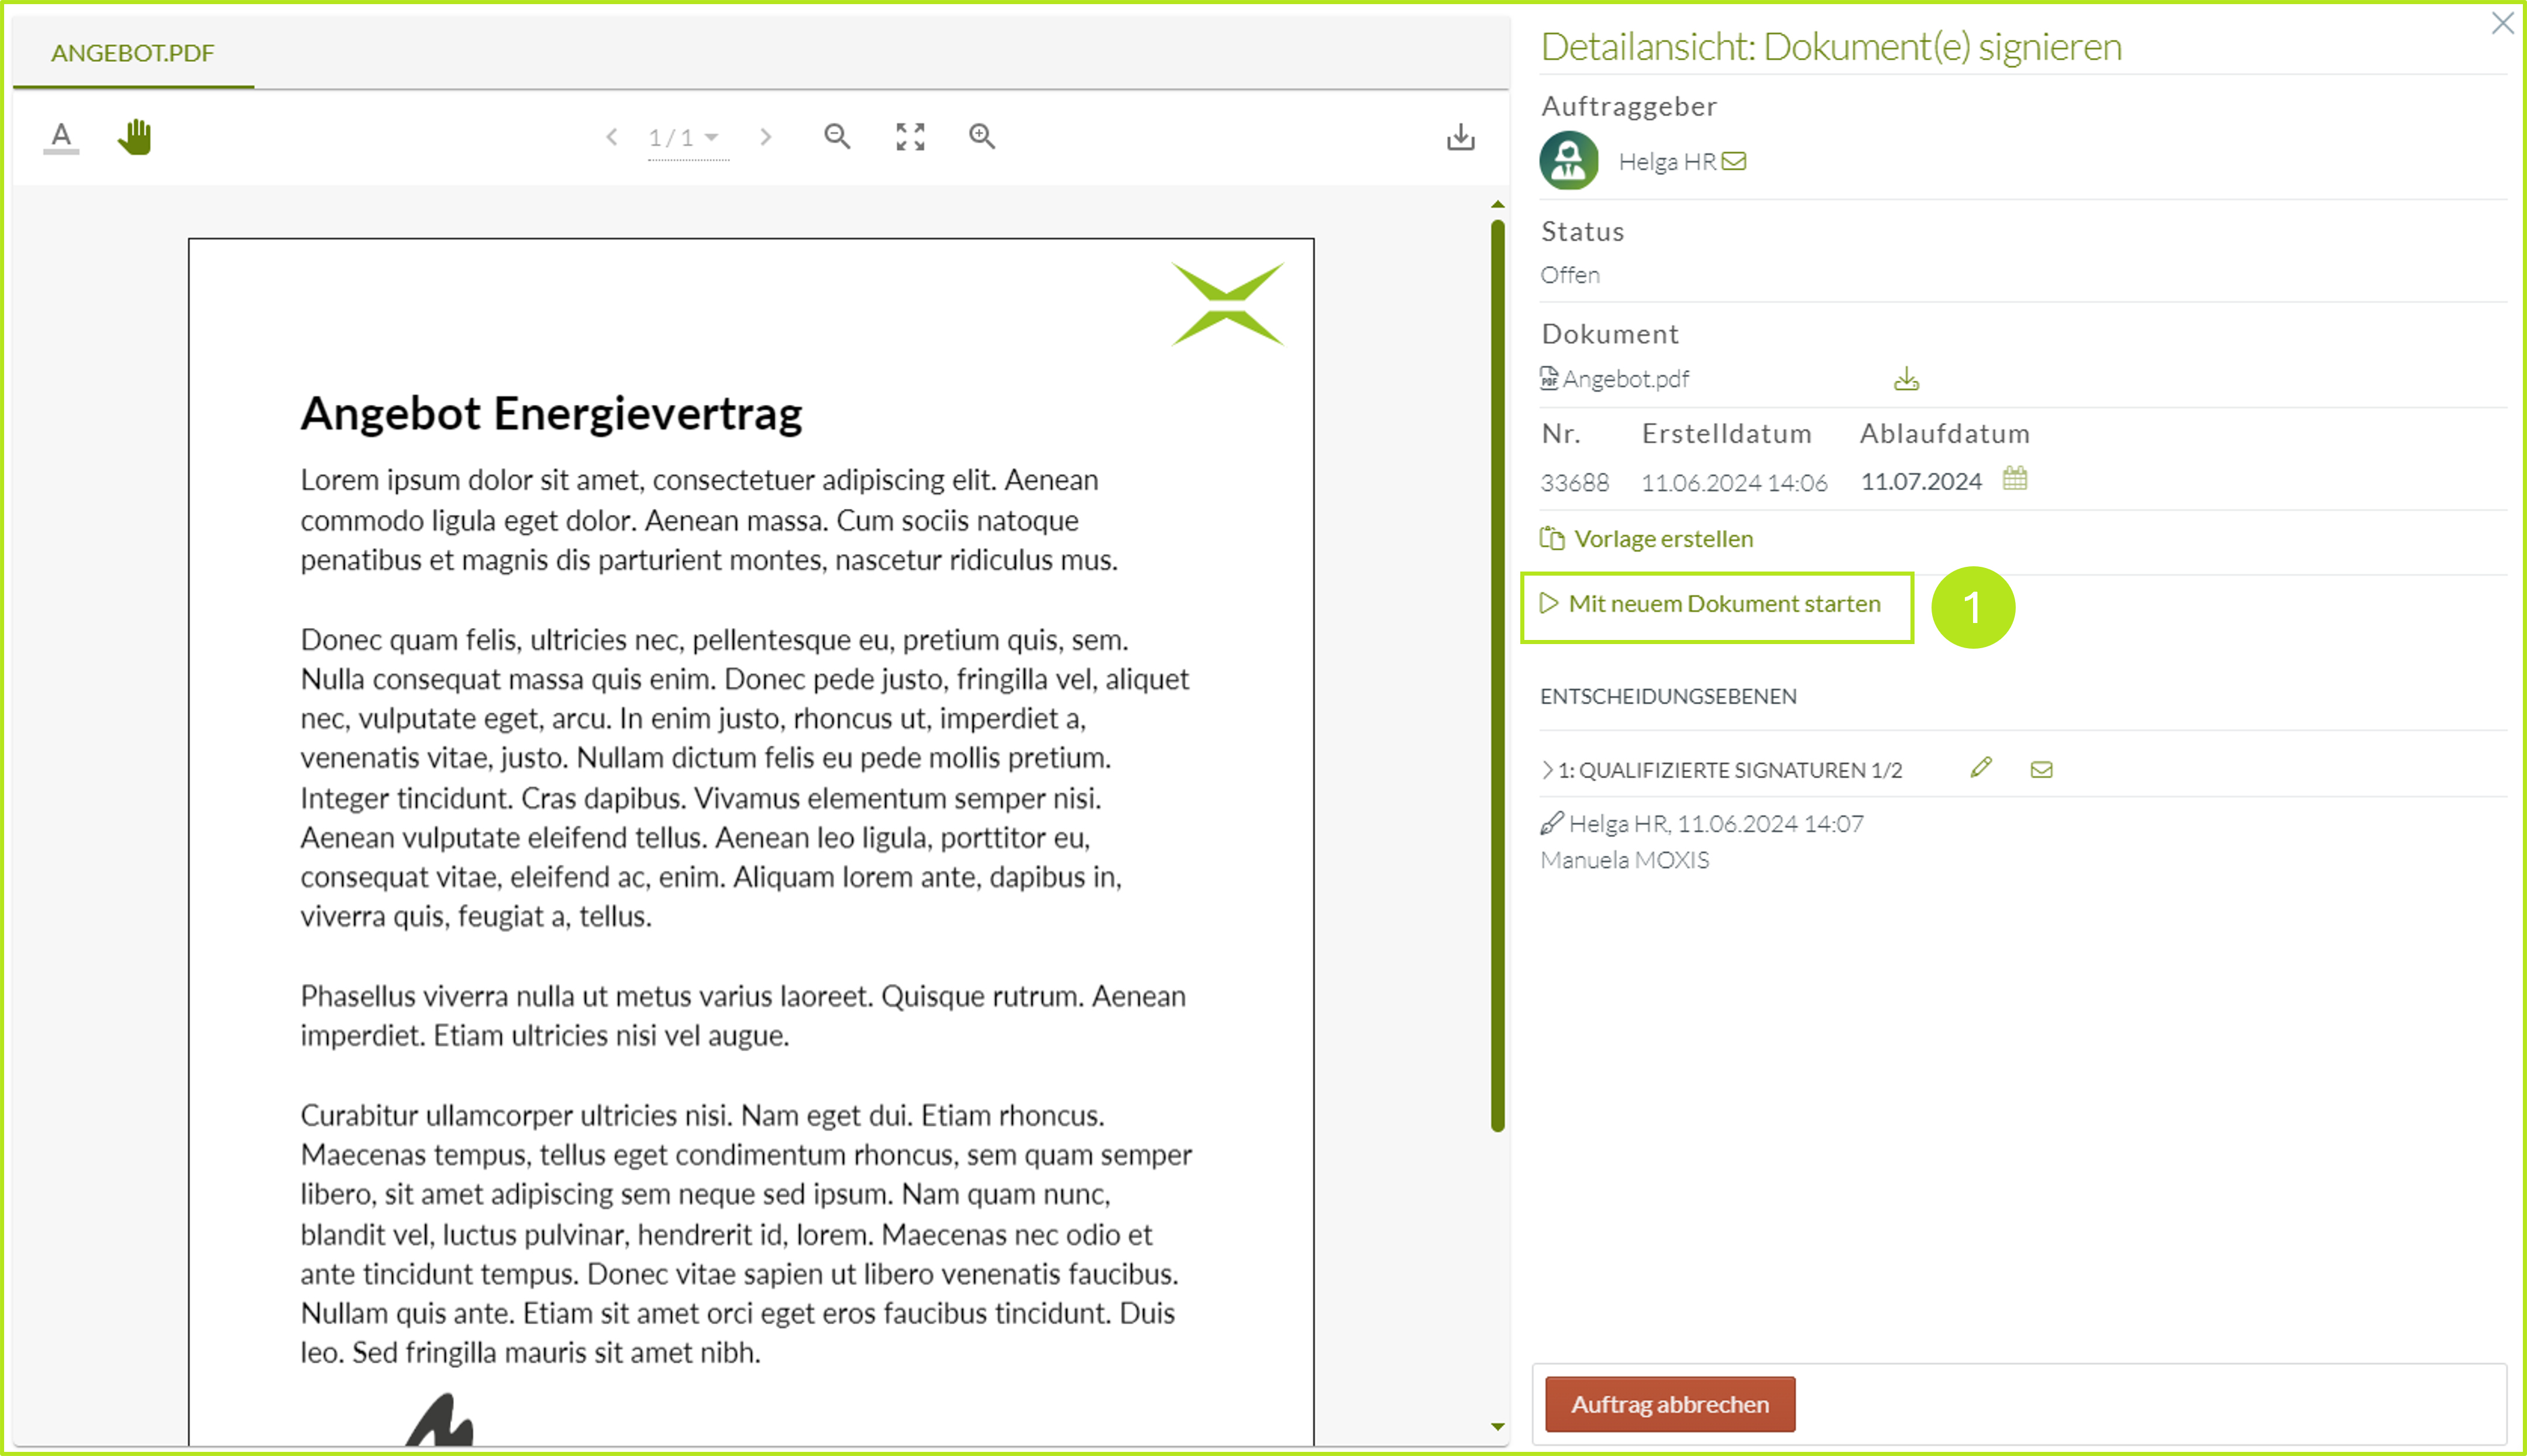
Task: Start with Mit neuem Dokument starten
Action: click(1723, 603)
